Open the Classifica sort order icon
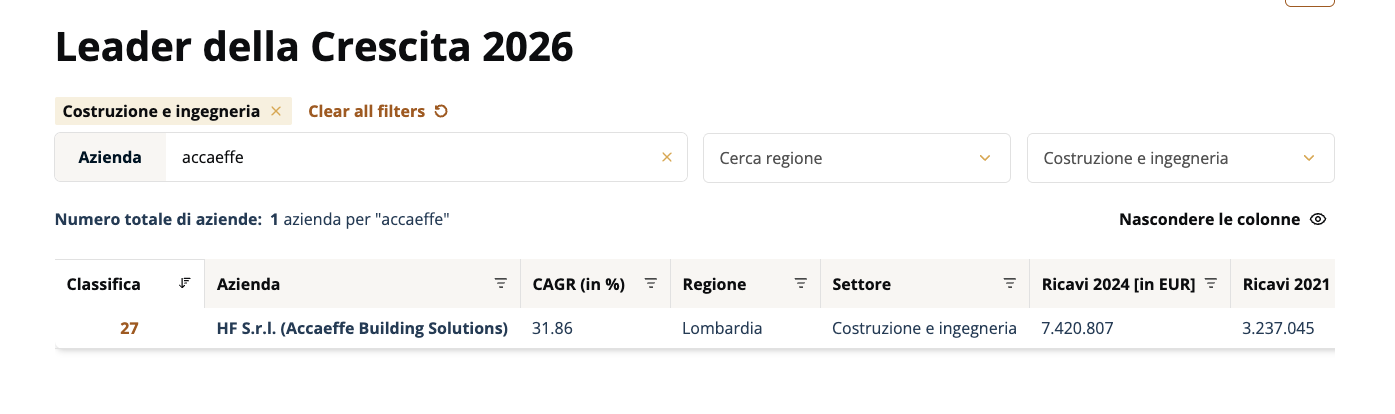 point(184,284)
